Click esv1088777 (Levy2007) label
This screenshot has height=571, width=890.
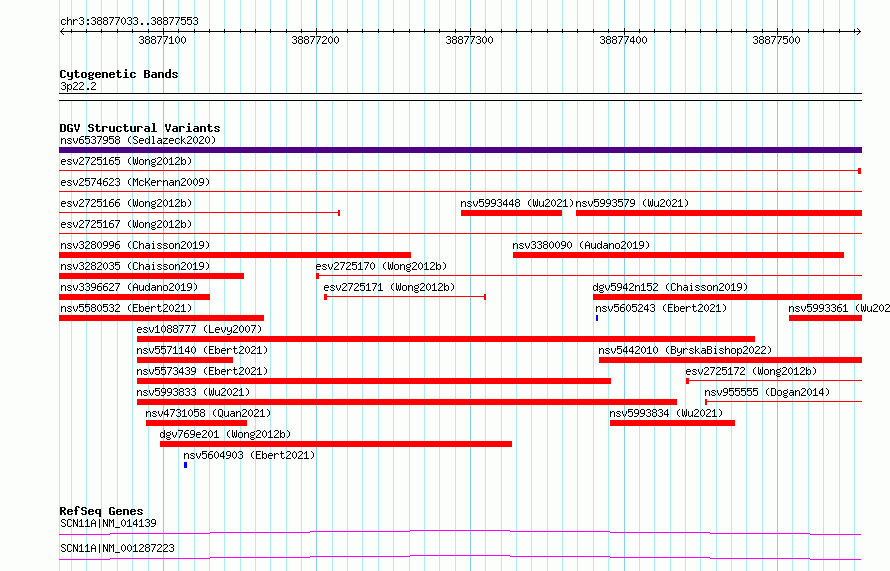click(199, 329)
